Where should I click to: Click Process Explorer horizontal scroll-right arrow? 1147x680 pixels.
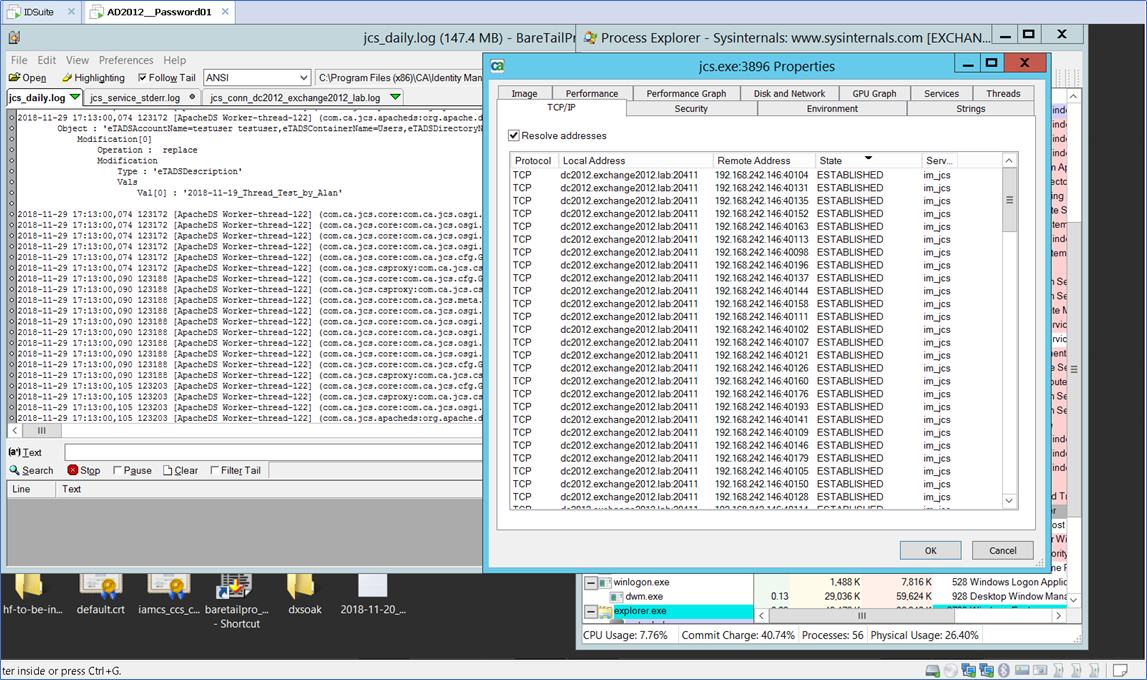[1058, 616]
